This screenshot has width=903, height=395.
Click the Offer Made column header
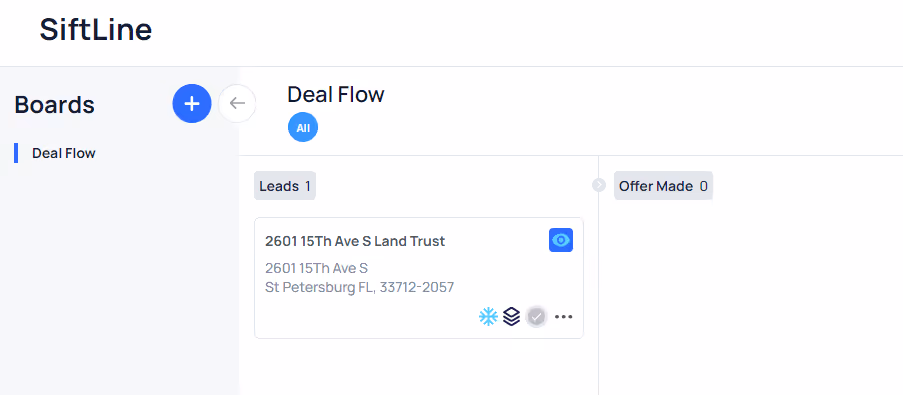pyautogui.click(x=663, y=186)
